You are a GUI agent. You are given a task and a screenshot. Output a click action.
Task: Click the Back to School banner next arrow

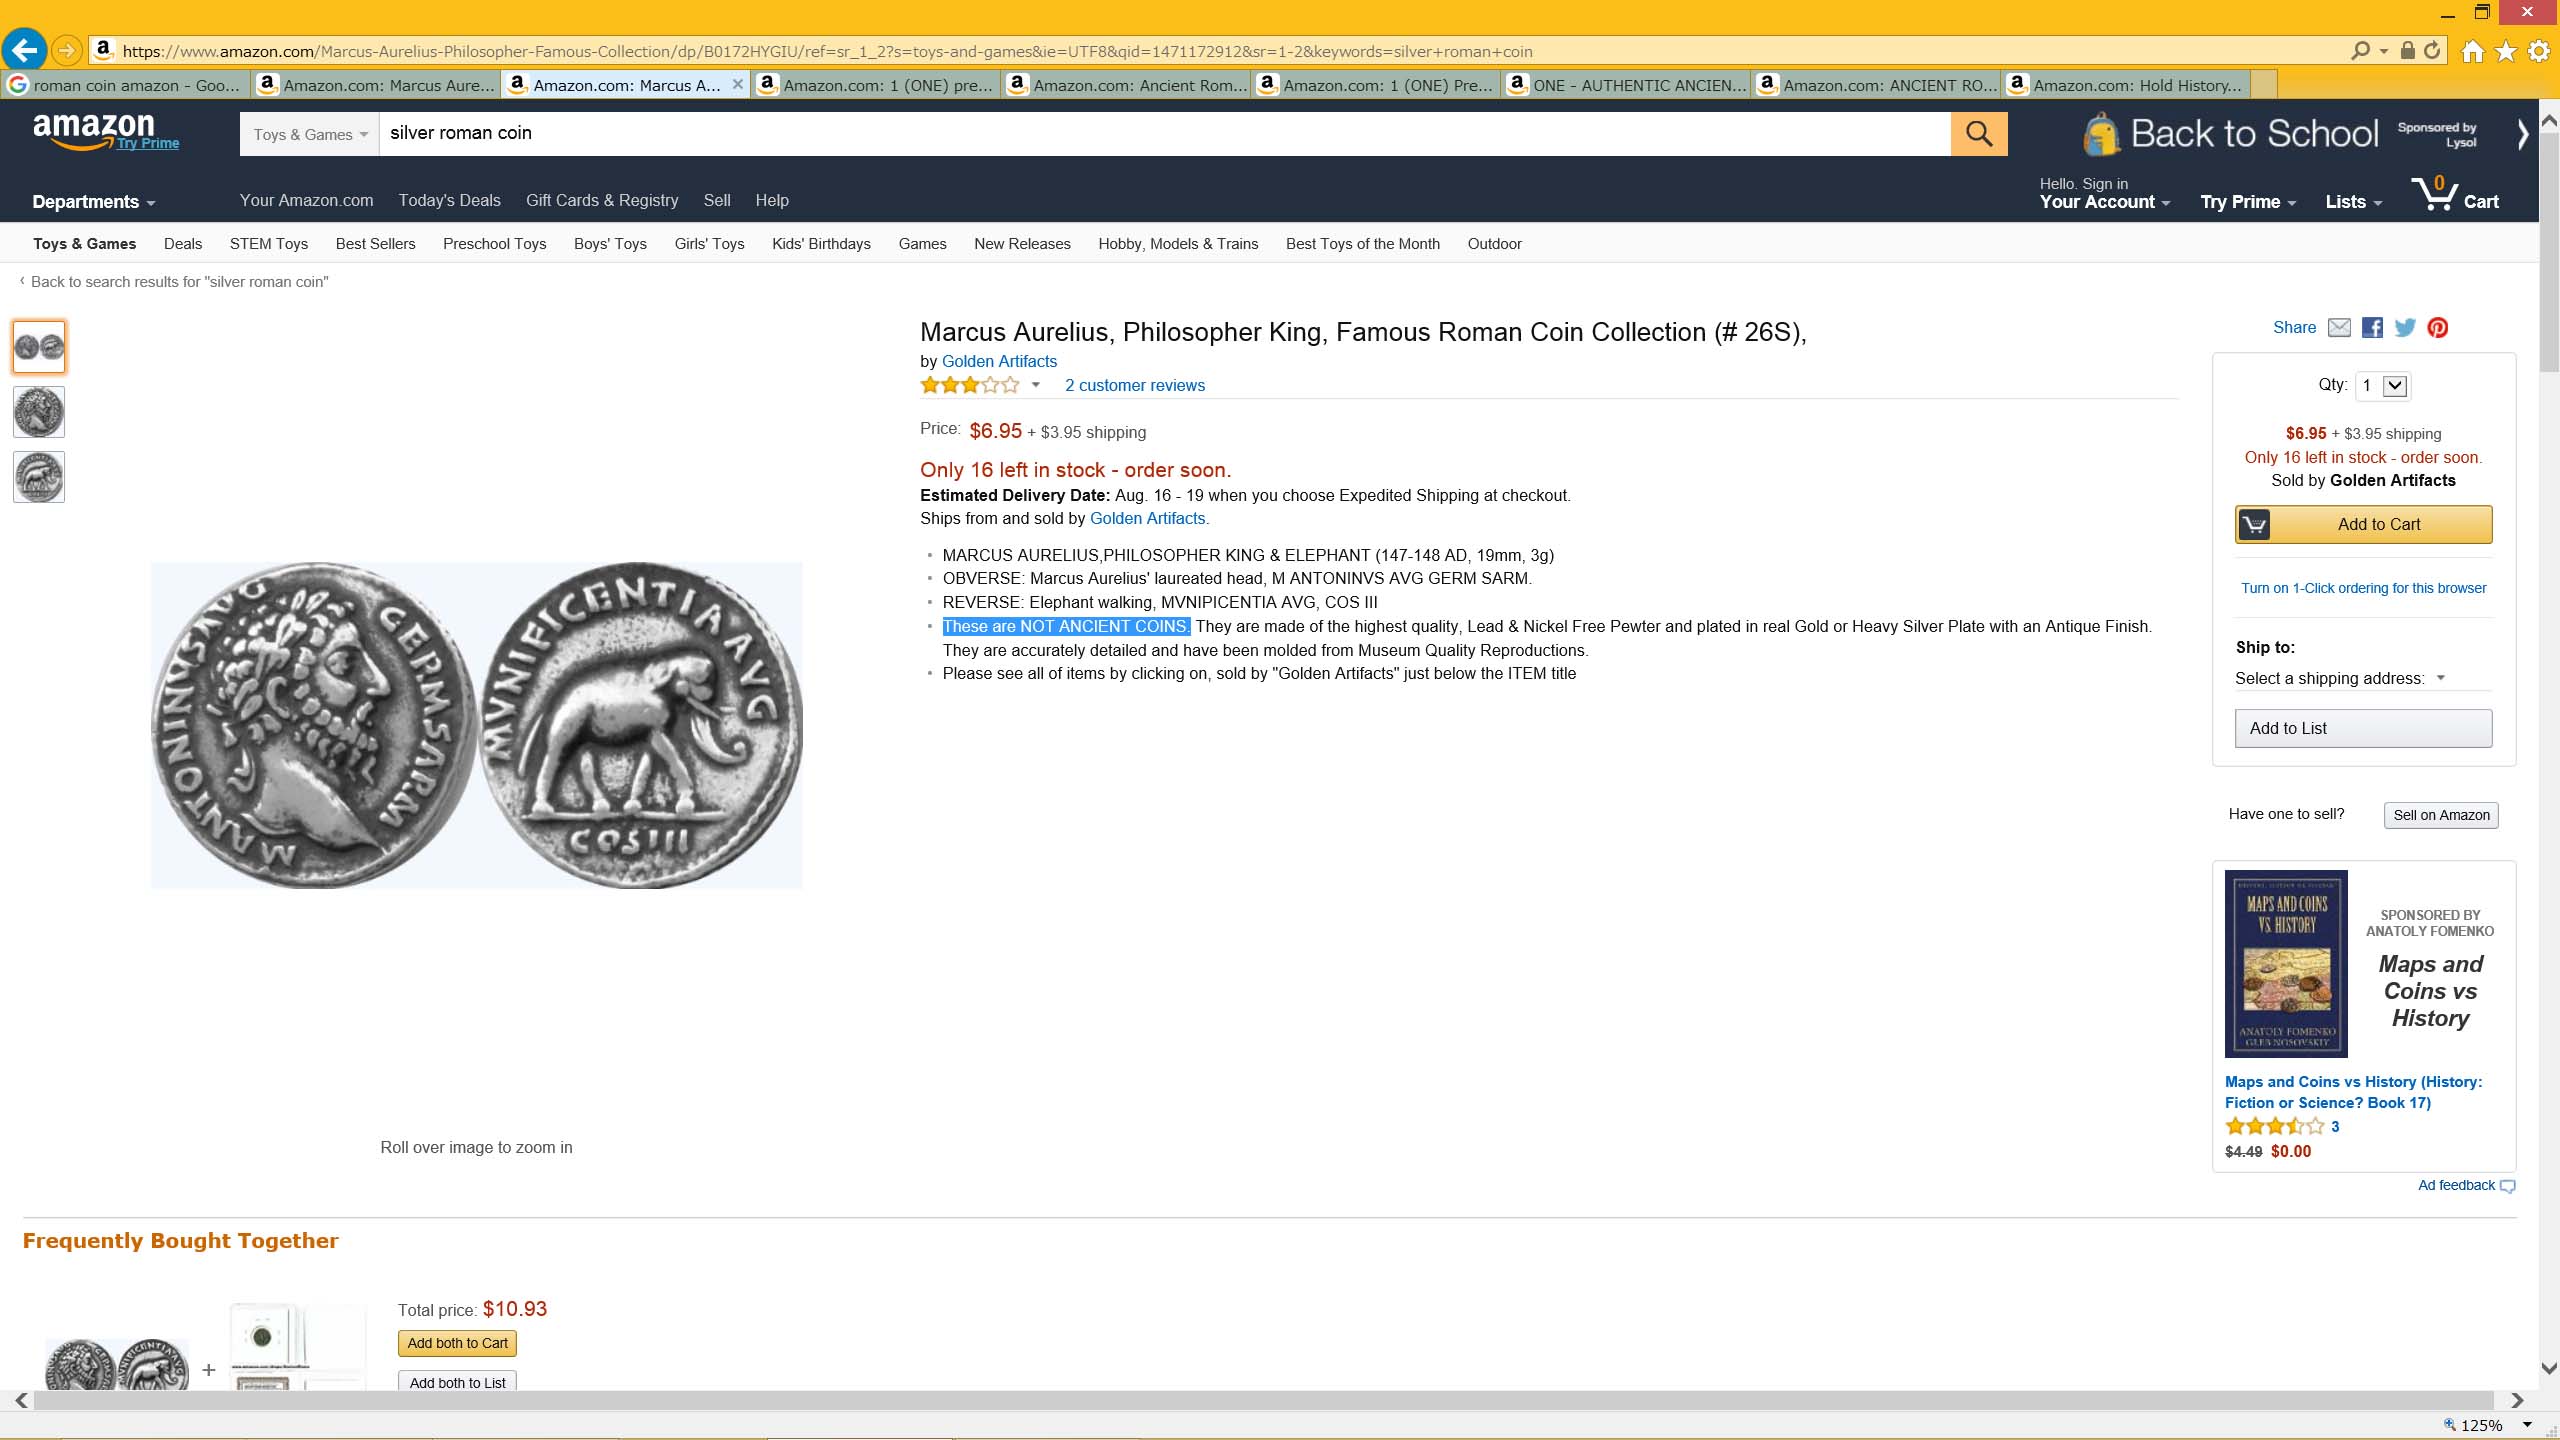(x=2522, y=134)
